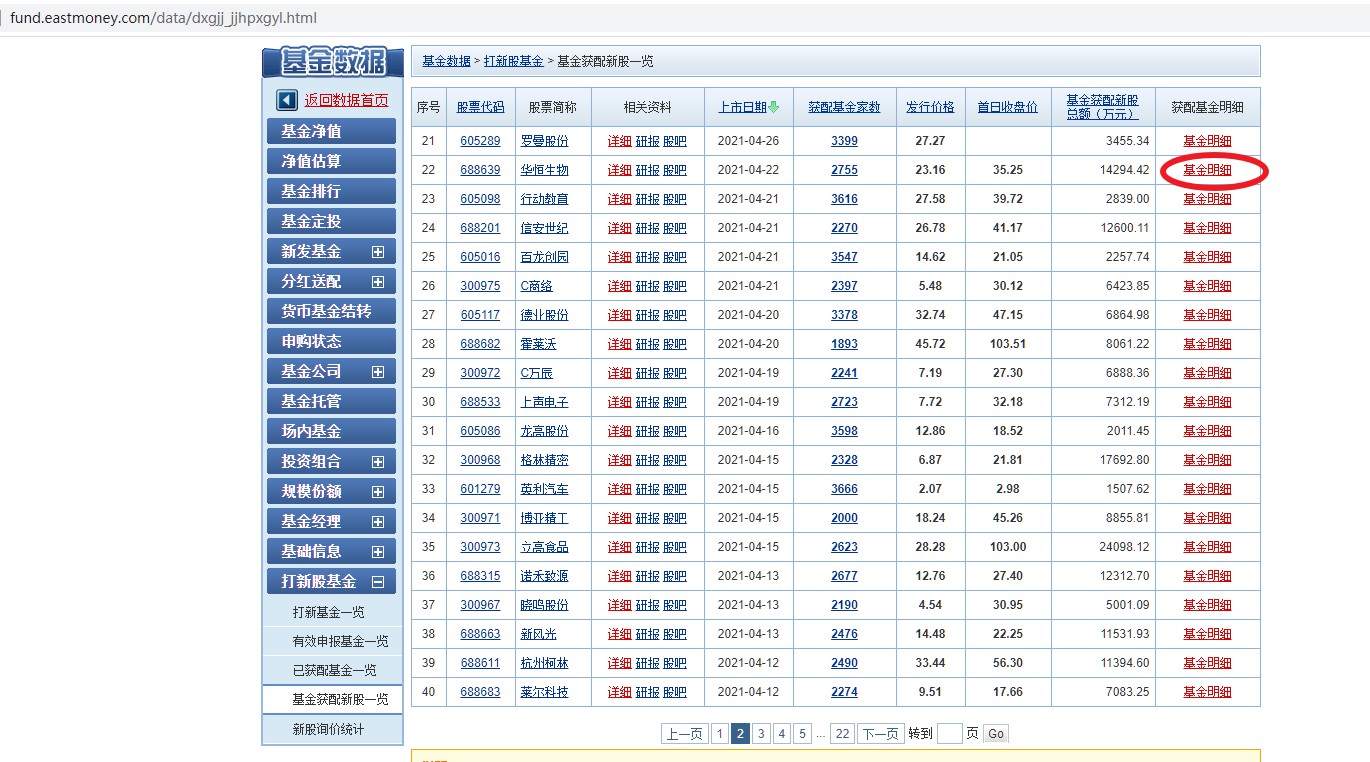The image size is (1370, 762).
Task: Expand the 规模份额 plus icon
Action: tap(378, 492)
